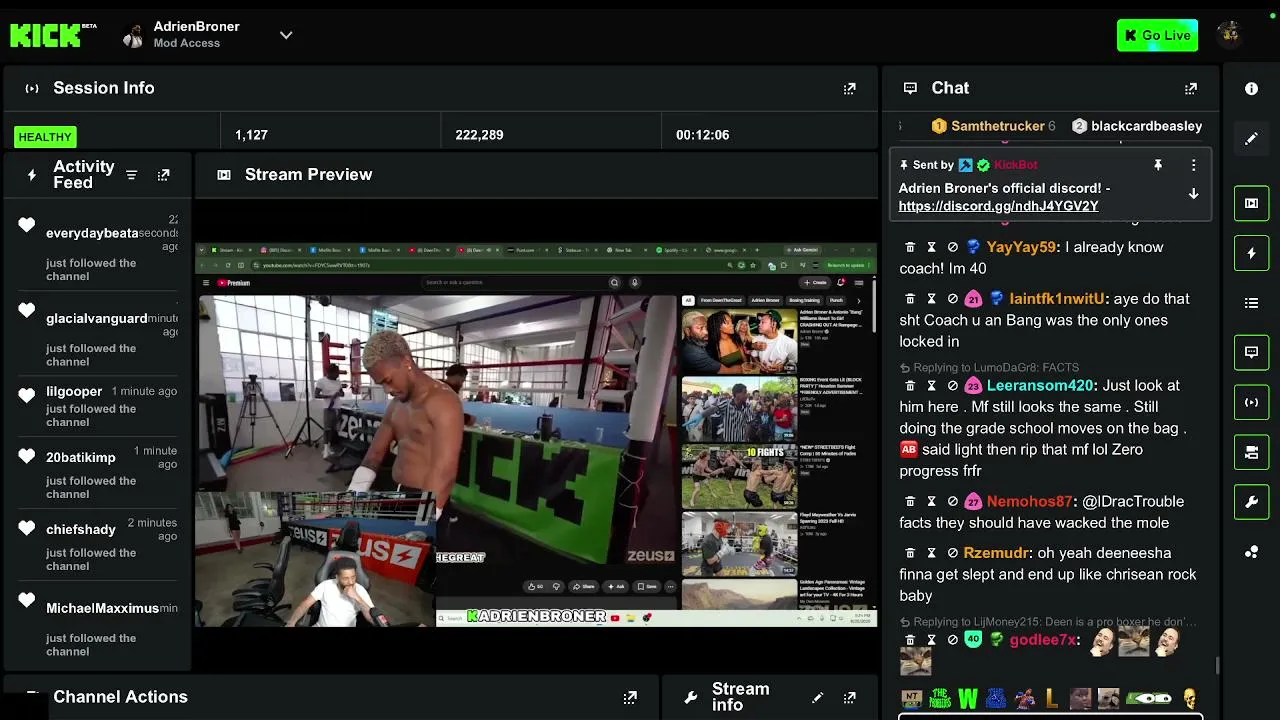
Task: Click the chat scrollbar thumb
Action: 1217,665
